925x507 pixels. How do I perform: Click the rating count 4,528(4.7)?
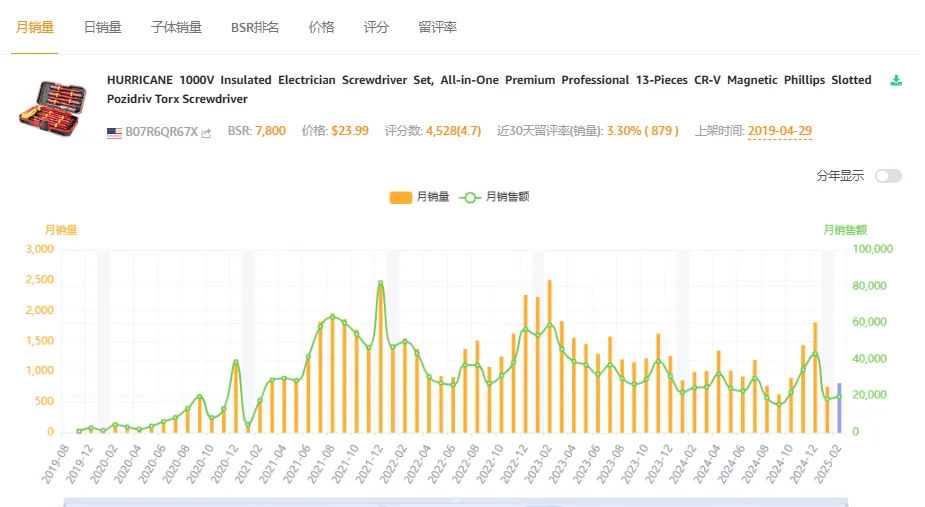454,131
